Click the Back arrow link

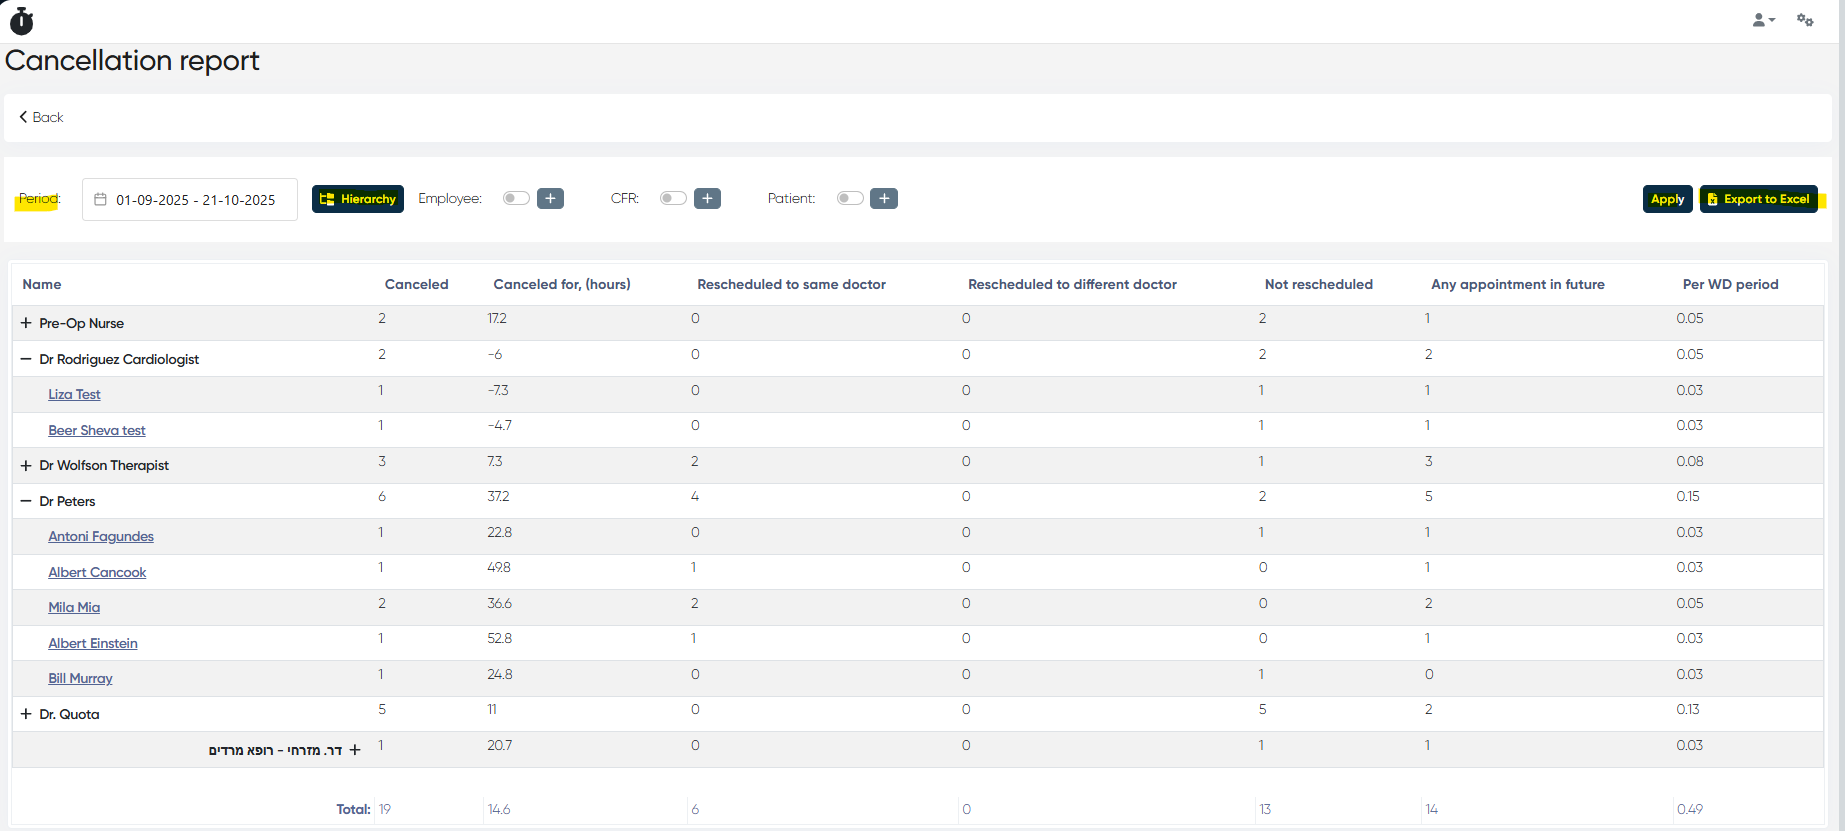click(41, 118)
